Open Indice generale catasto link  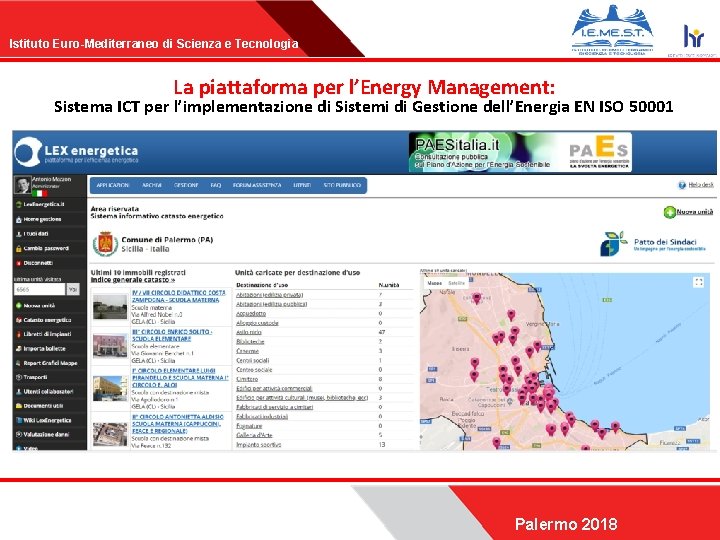coord(133,280)
